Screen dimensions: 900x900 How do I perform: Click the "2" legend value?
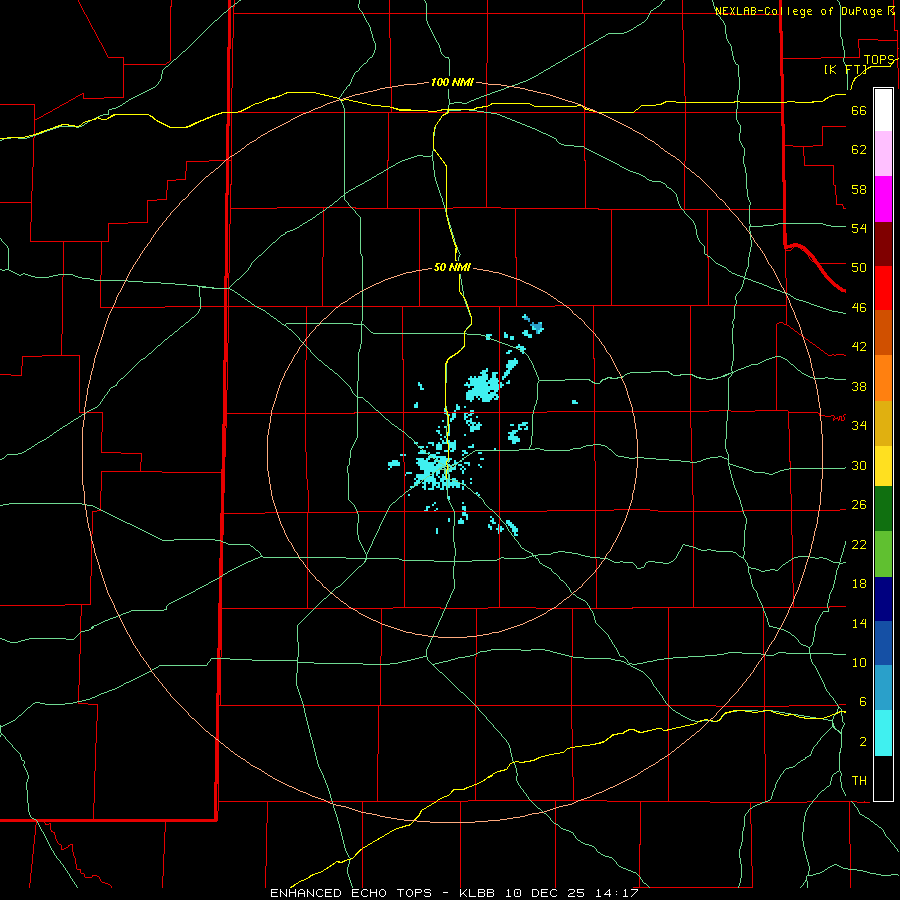tap(863, 742)
